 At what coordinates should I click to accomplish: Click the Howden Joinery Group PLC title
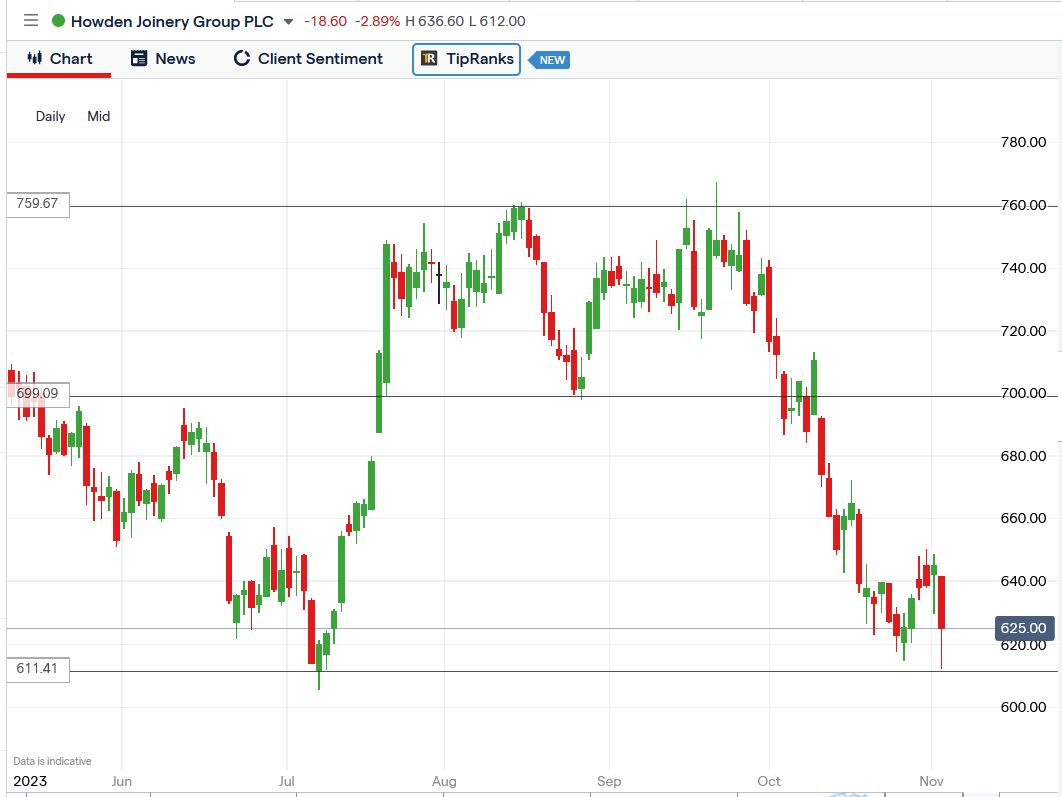click(x=172, y=22)
